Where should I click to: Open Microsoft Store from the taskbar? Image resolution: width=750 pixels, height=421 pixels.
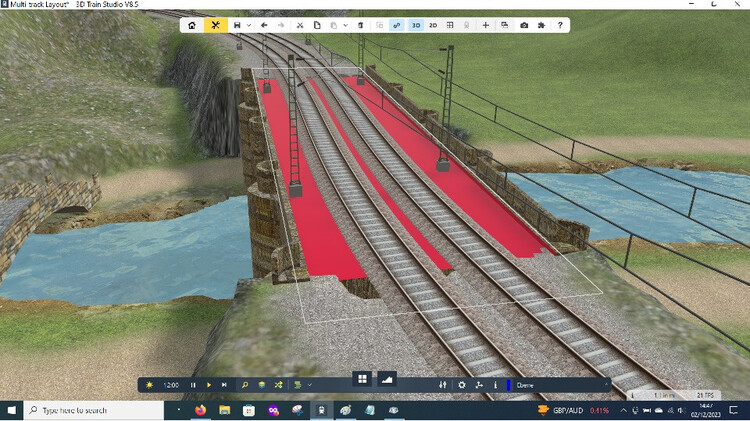(249, 410)
